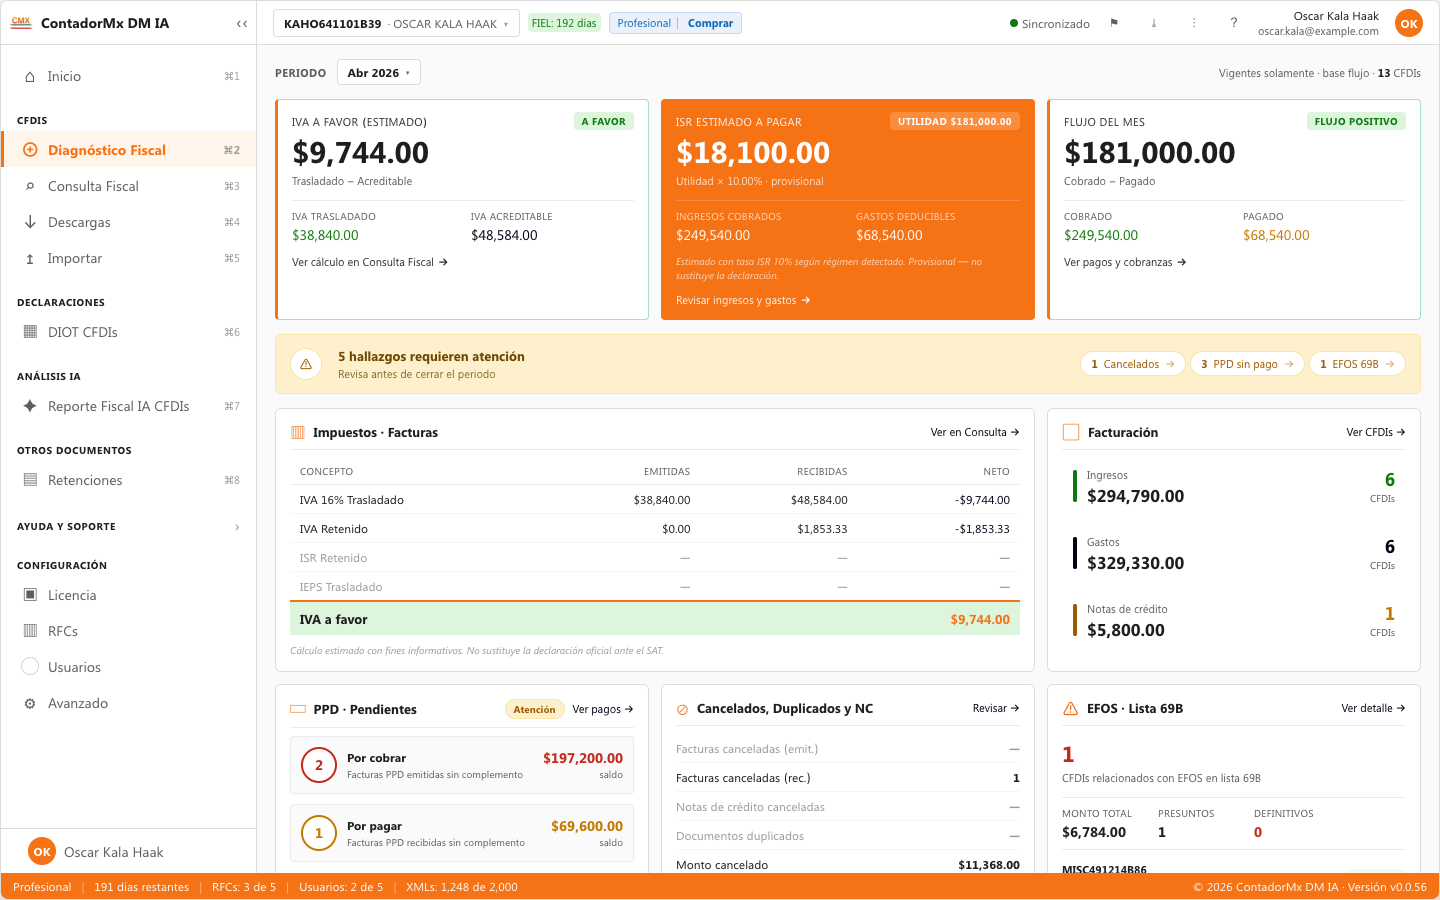Open the vertical three-dot menu

(1194, 23)
